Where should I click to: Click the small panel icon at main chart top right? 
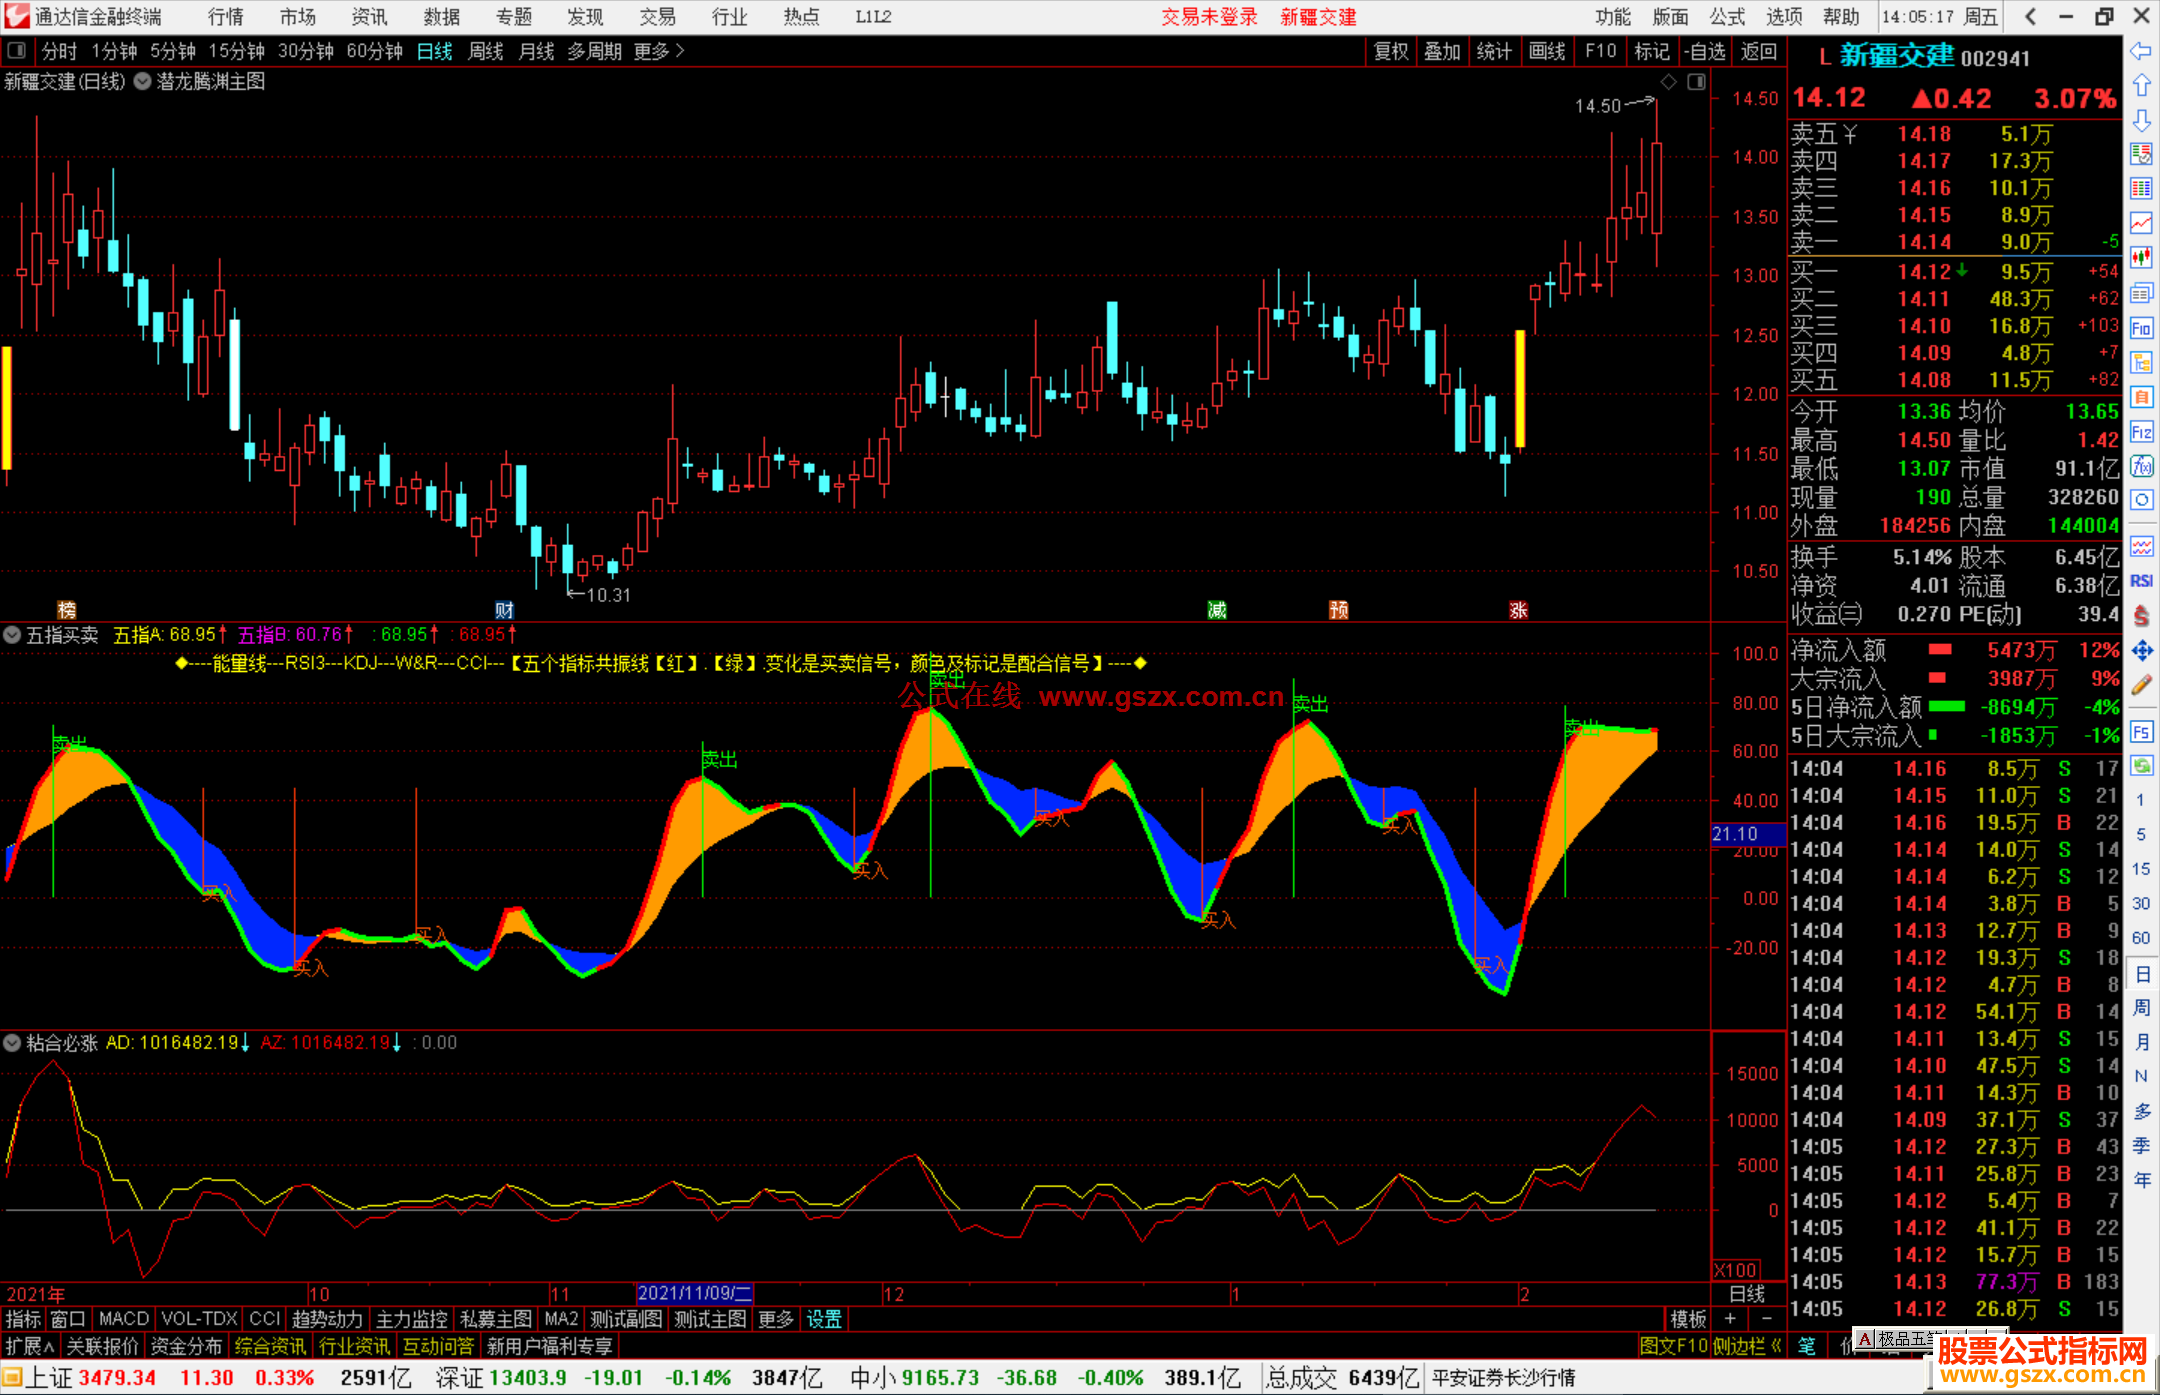pos(1696,82)
